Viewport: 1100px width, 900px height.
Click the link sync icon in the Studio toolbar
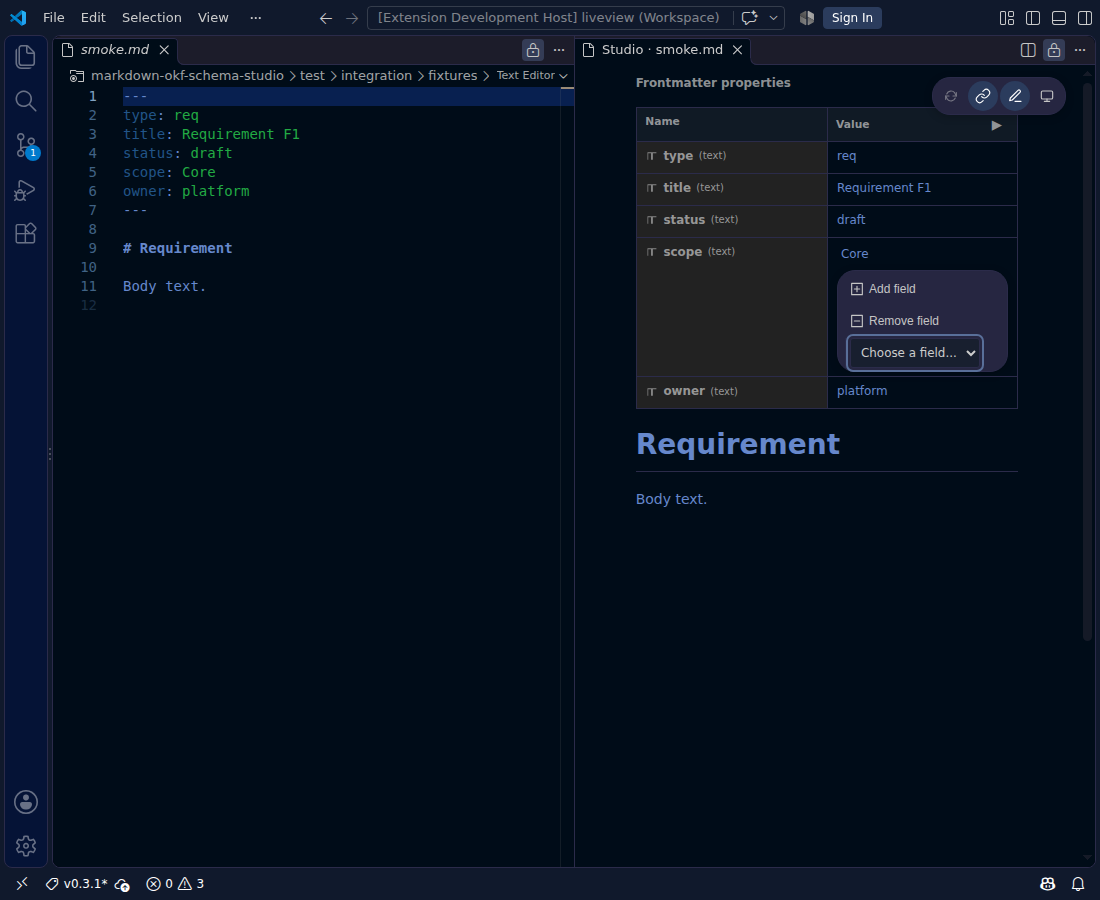coord(983,96)
